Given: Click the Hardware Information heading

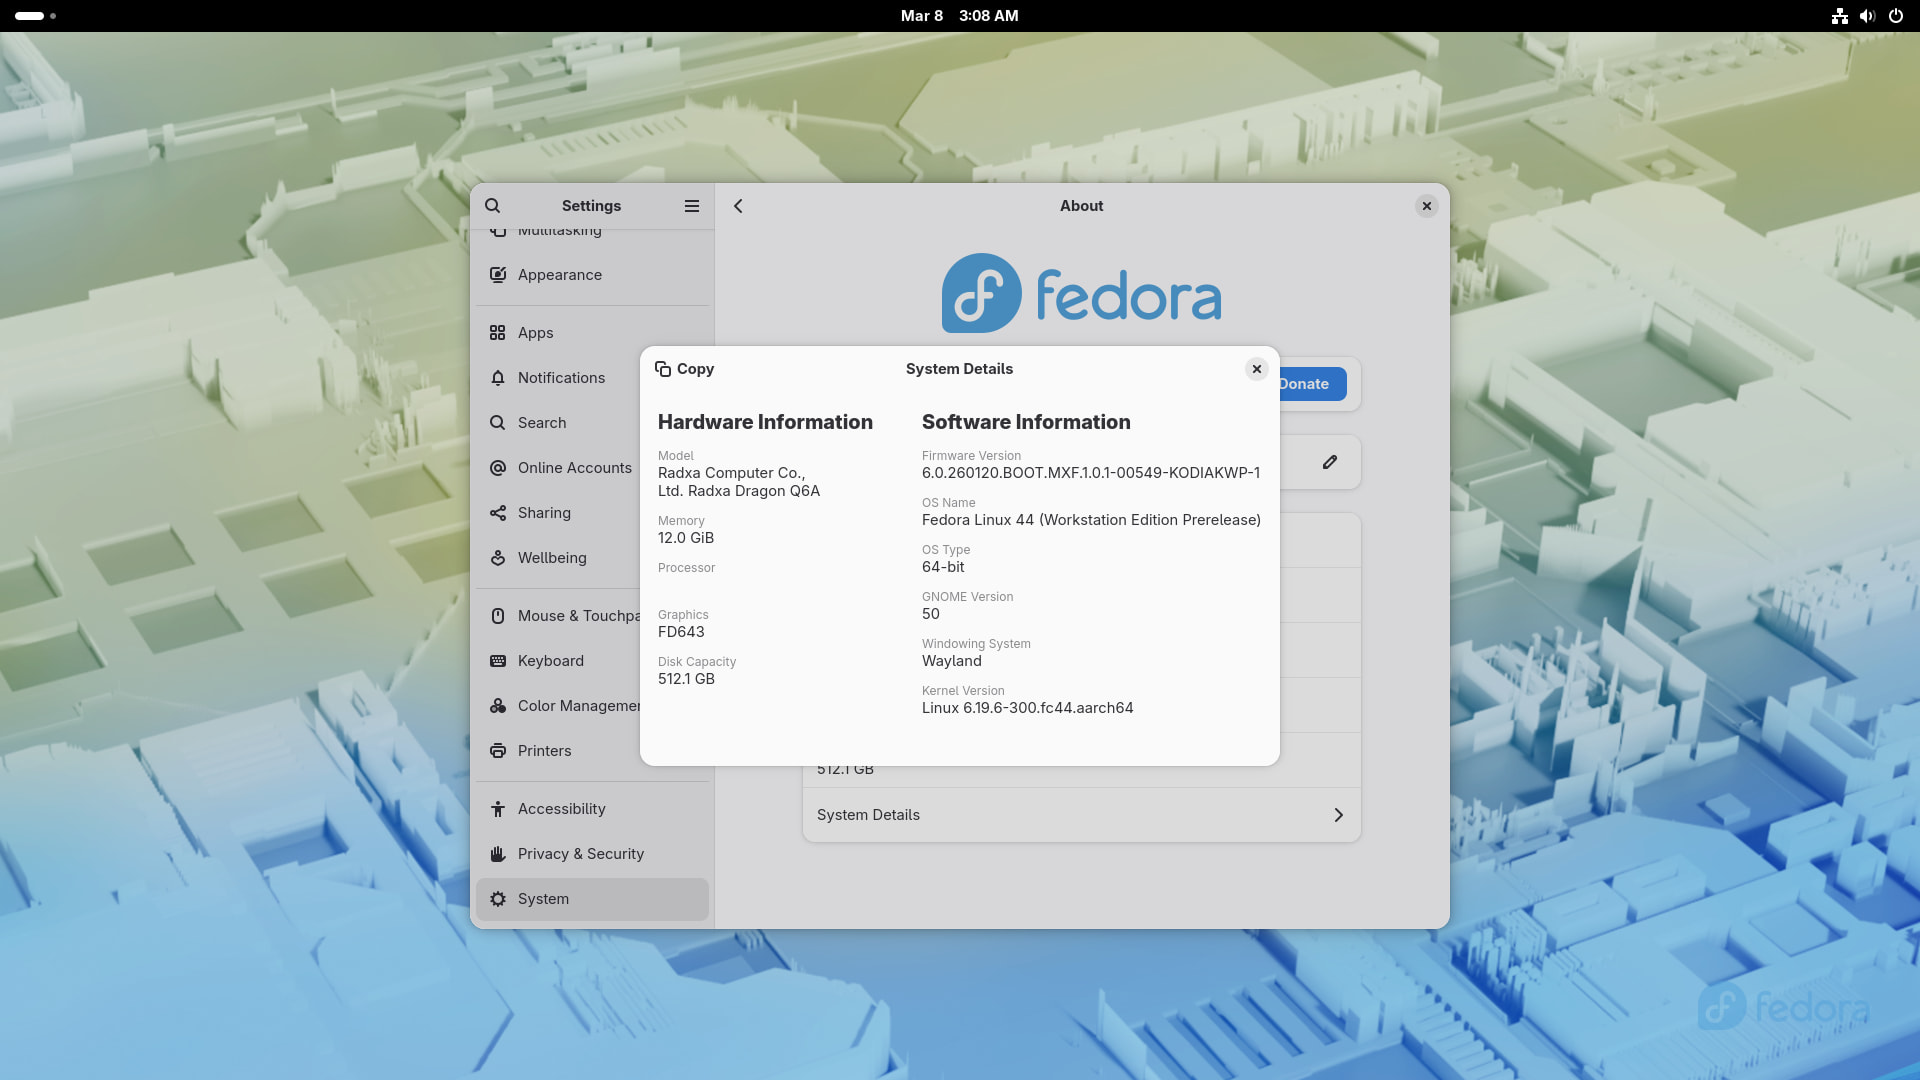Looking at the screenshot, I should [x=765, y=422].
